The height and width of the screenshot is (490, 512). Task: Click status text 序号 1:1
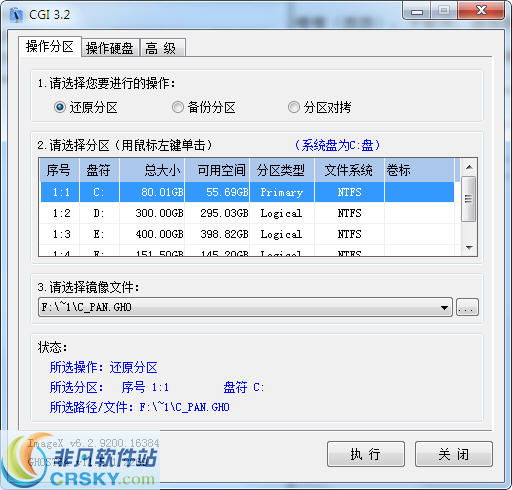click(x=145, y=387)
